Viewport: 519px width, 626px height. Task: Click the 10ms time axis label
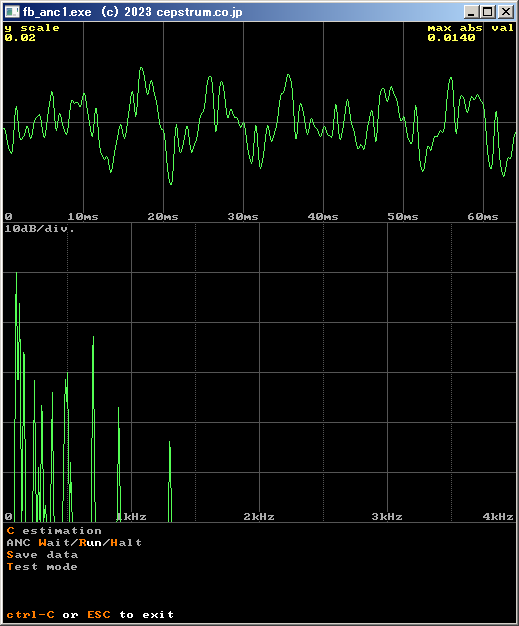(x=83, y=217)
